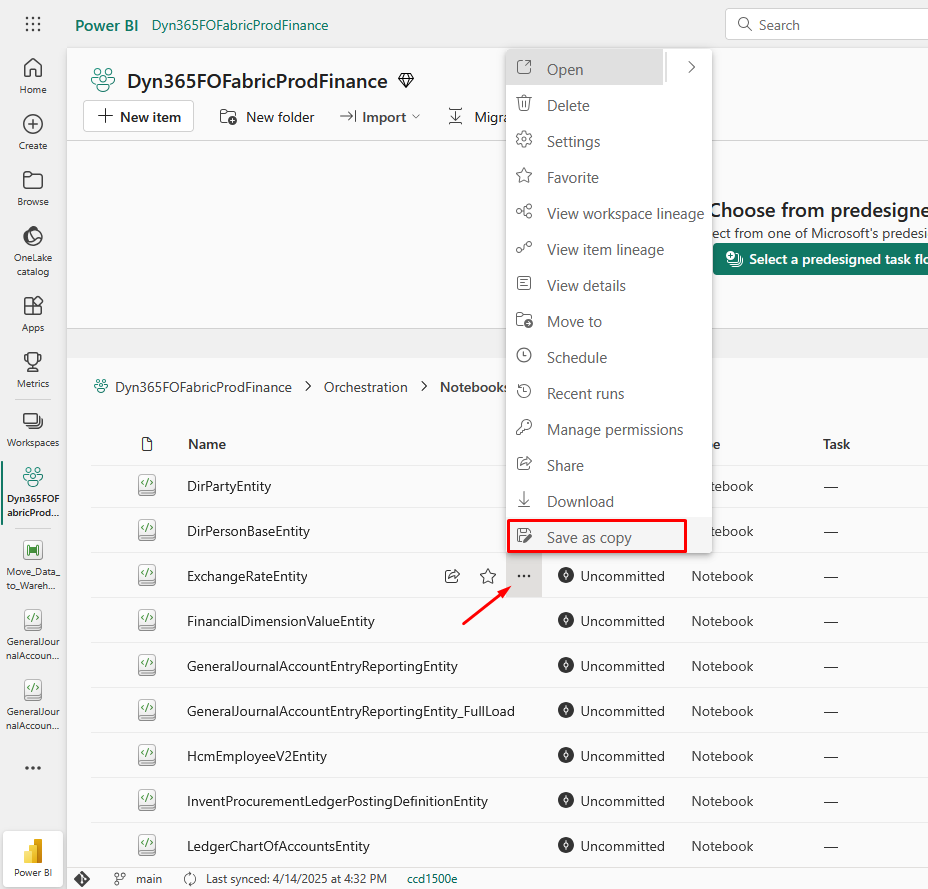The image size is (928, 889).
Task: Open the Dyn365FOFabricProdFinance header link
Action: coord(240,25)
